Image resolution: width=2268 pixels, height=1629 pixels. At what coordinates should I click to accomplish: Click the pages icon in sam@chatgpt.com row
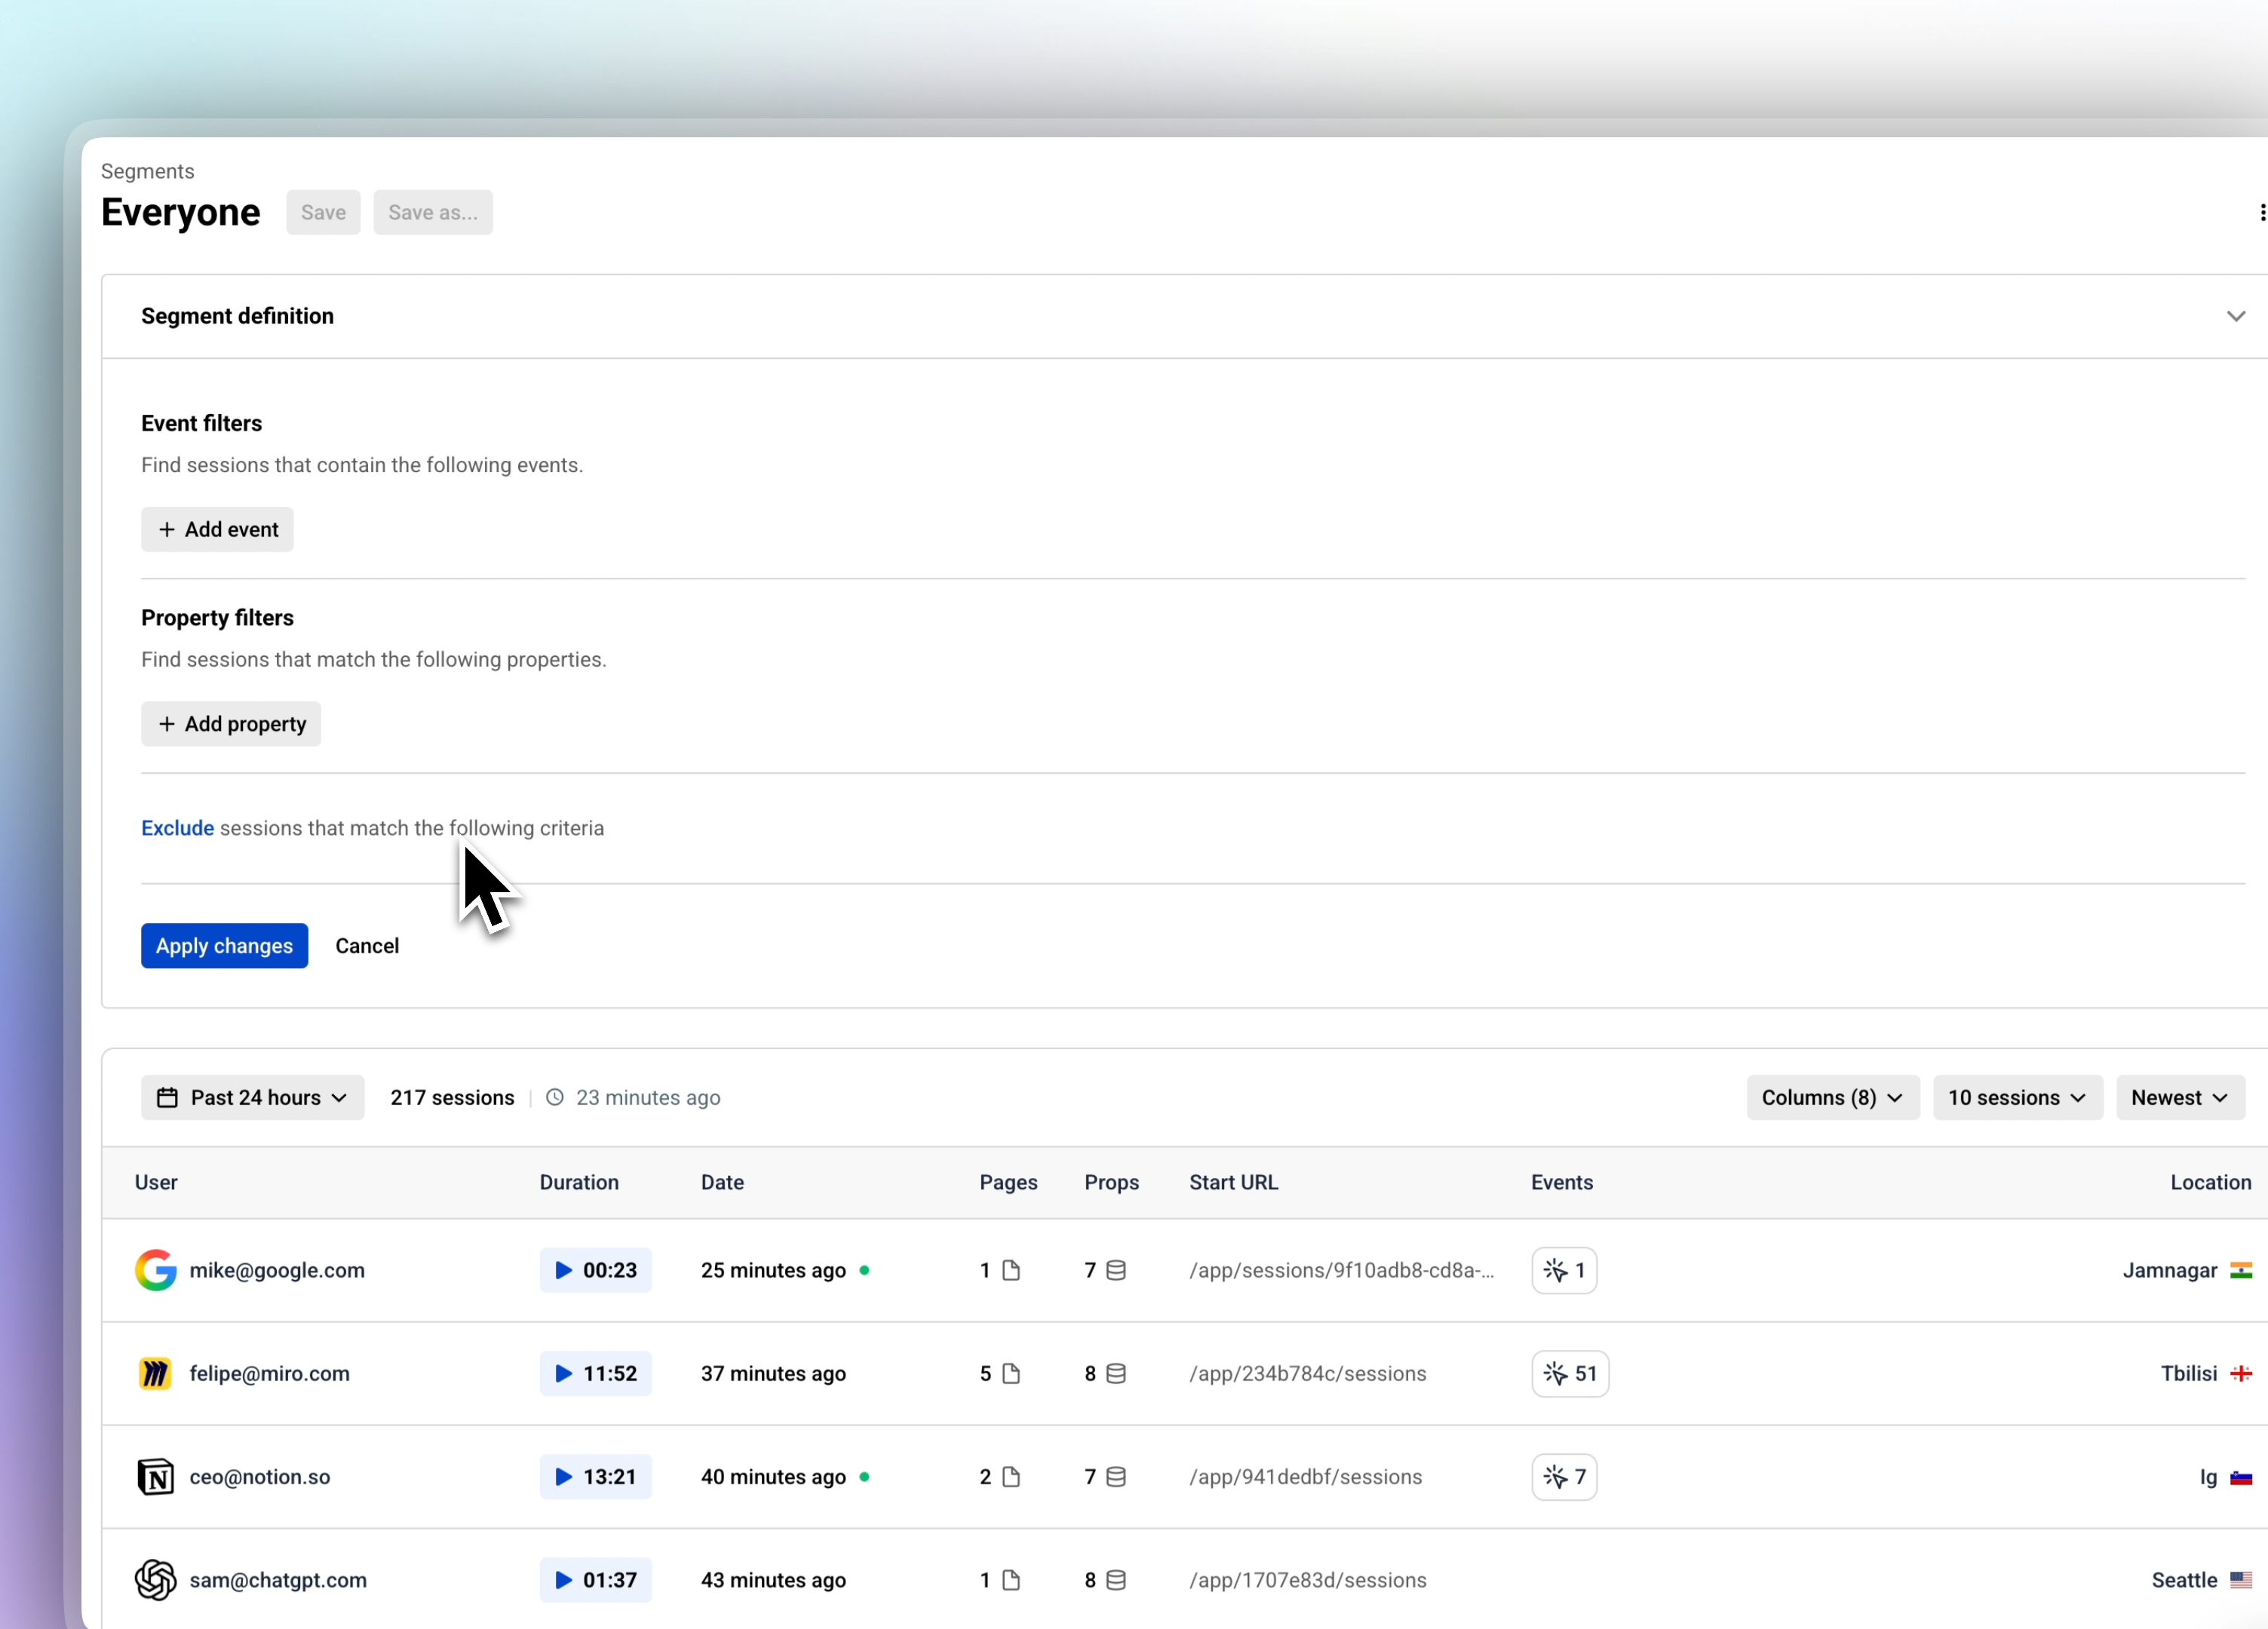pos(1011,1580)
